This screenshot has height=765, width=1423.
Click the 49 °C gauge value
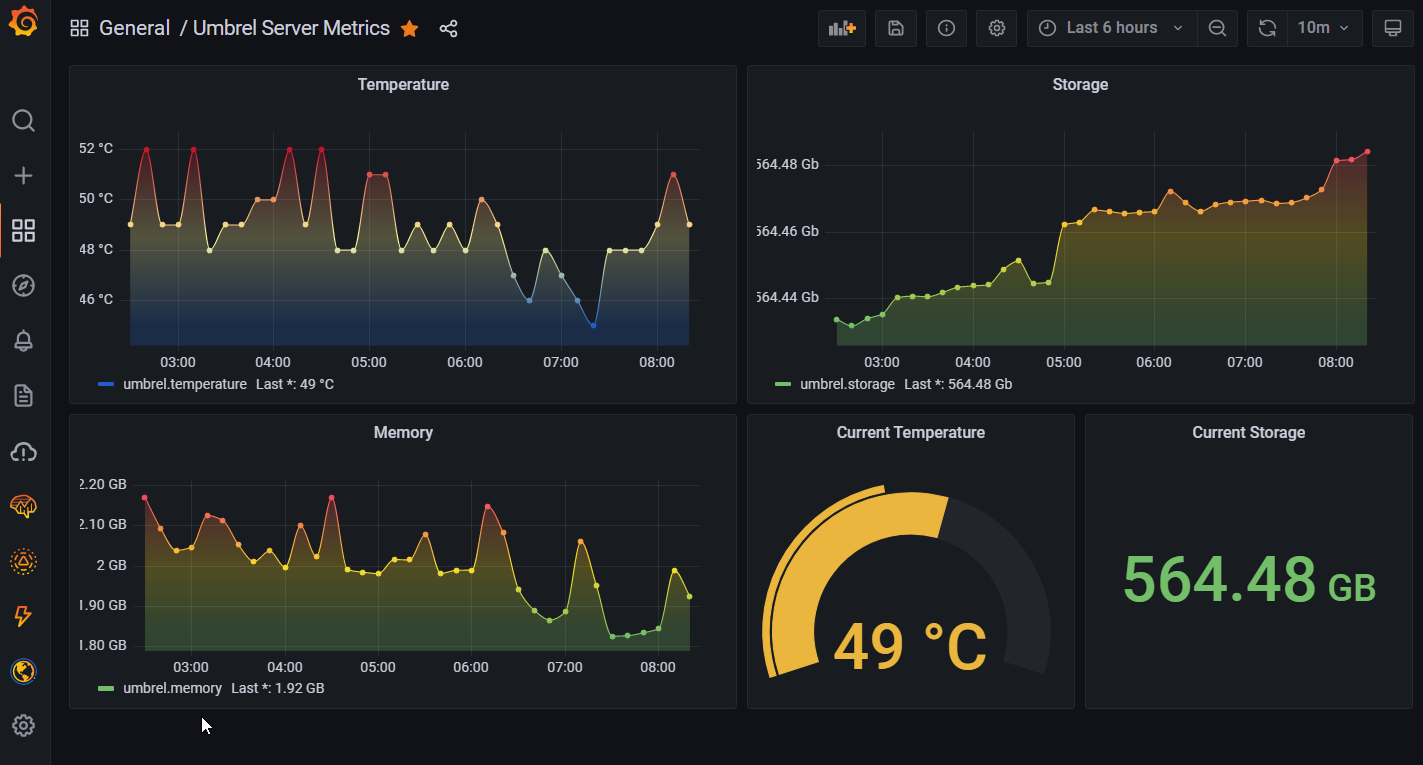[910, 647]
